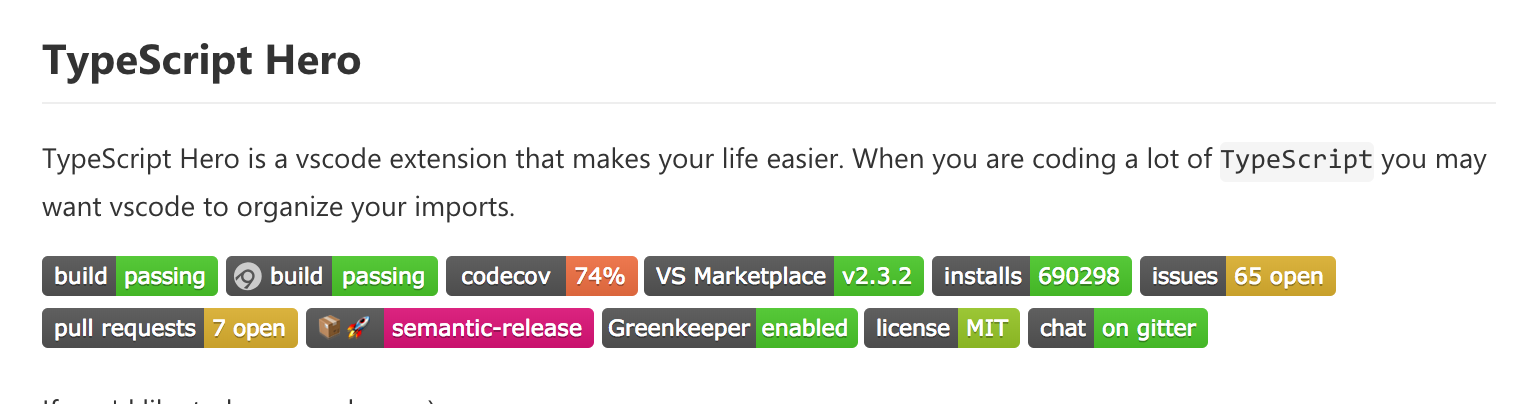The height and width of the screenshot is (404, 1528).
Task: Open the pull requests 7 open badge
Action: [x=170, y=328]
